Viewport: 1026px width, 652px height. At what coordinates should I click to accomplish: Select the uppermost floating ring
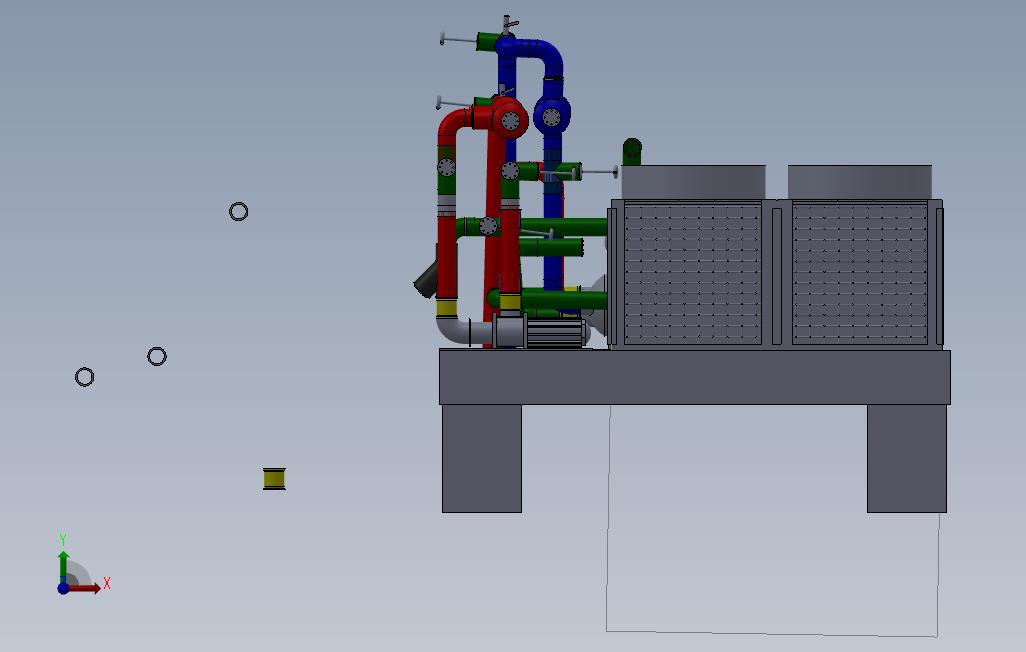click(x=239, y=211)
